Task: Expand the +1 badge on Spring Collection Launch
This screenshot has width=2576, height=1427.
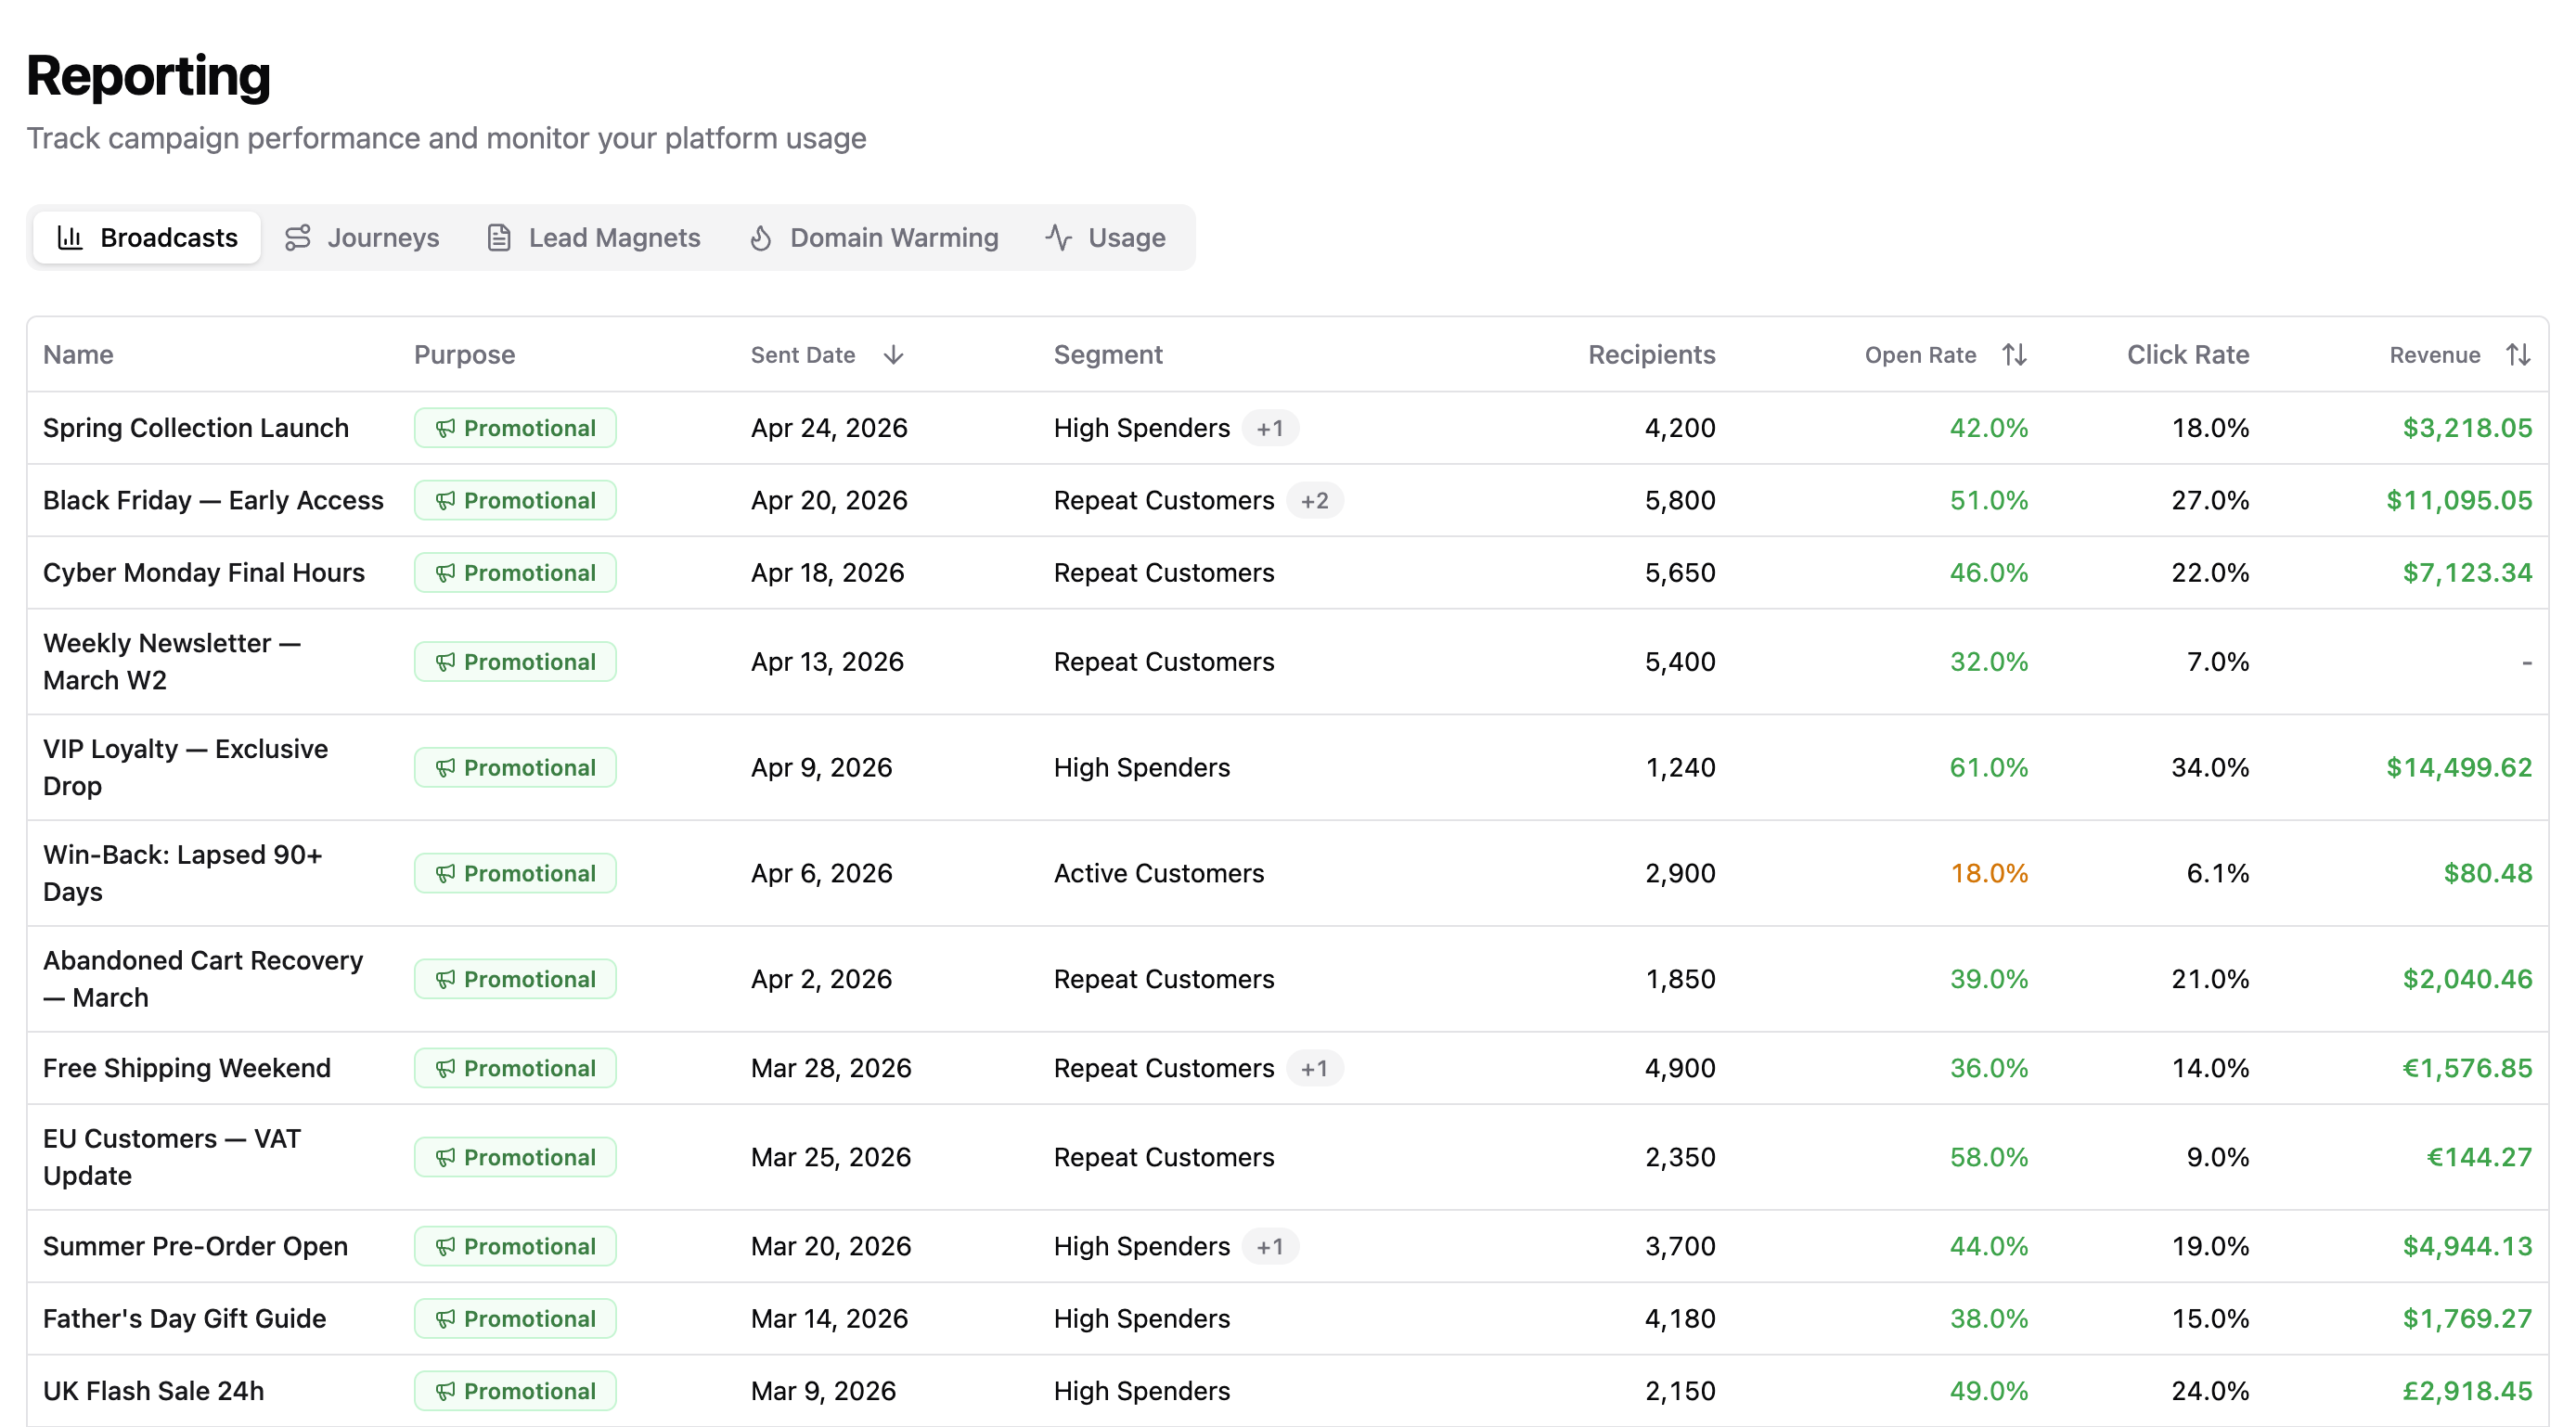Action: click(1270, 428)
